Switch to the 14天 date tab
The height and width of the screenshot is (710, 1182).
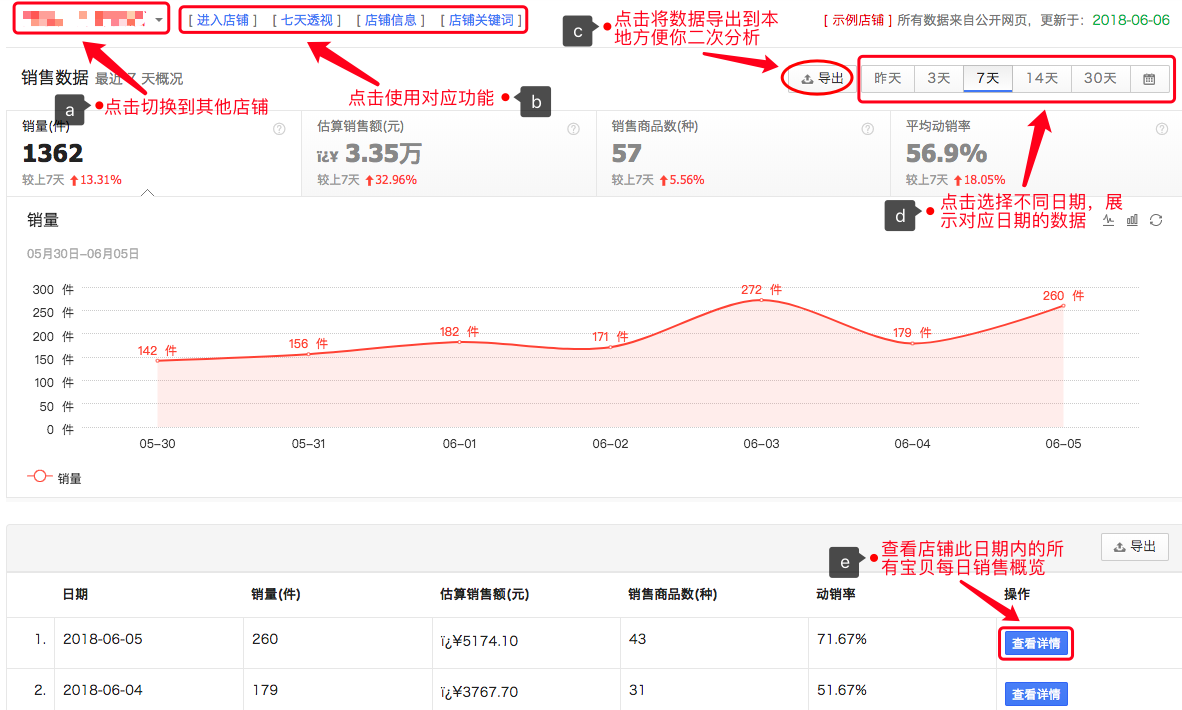[x=1042, y=78]
